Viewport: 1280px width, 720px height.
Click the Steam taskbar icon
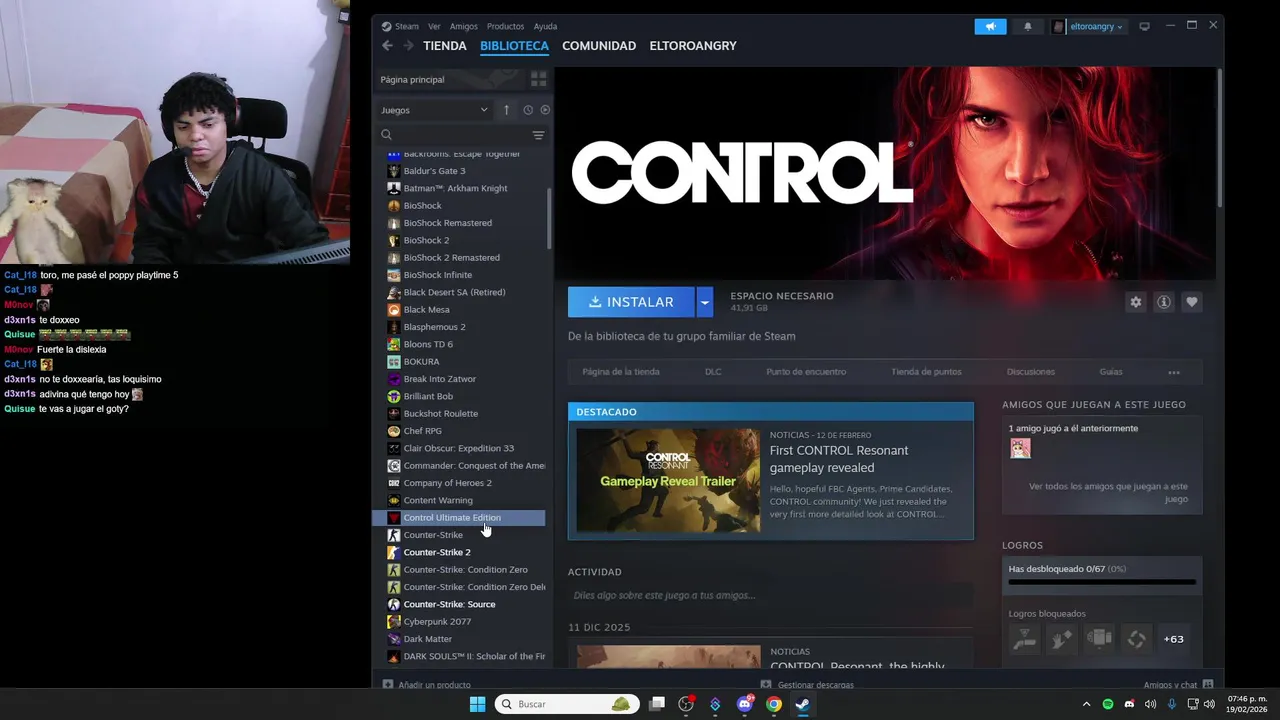[802, 704]
